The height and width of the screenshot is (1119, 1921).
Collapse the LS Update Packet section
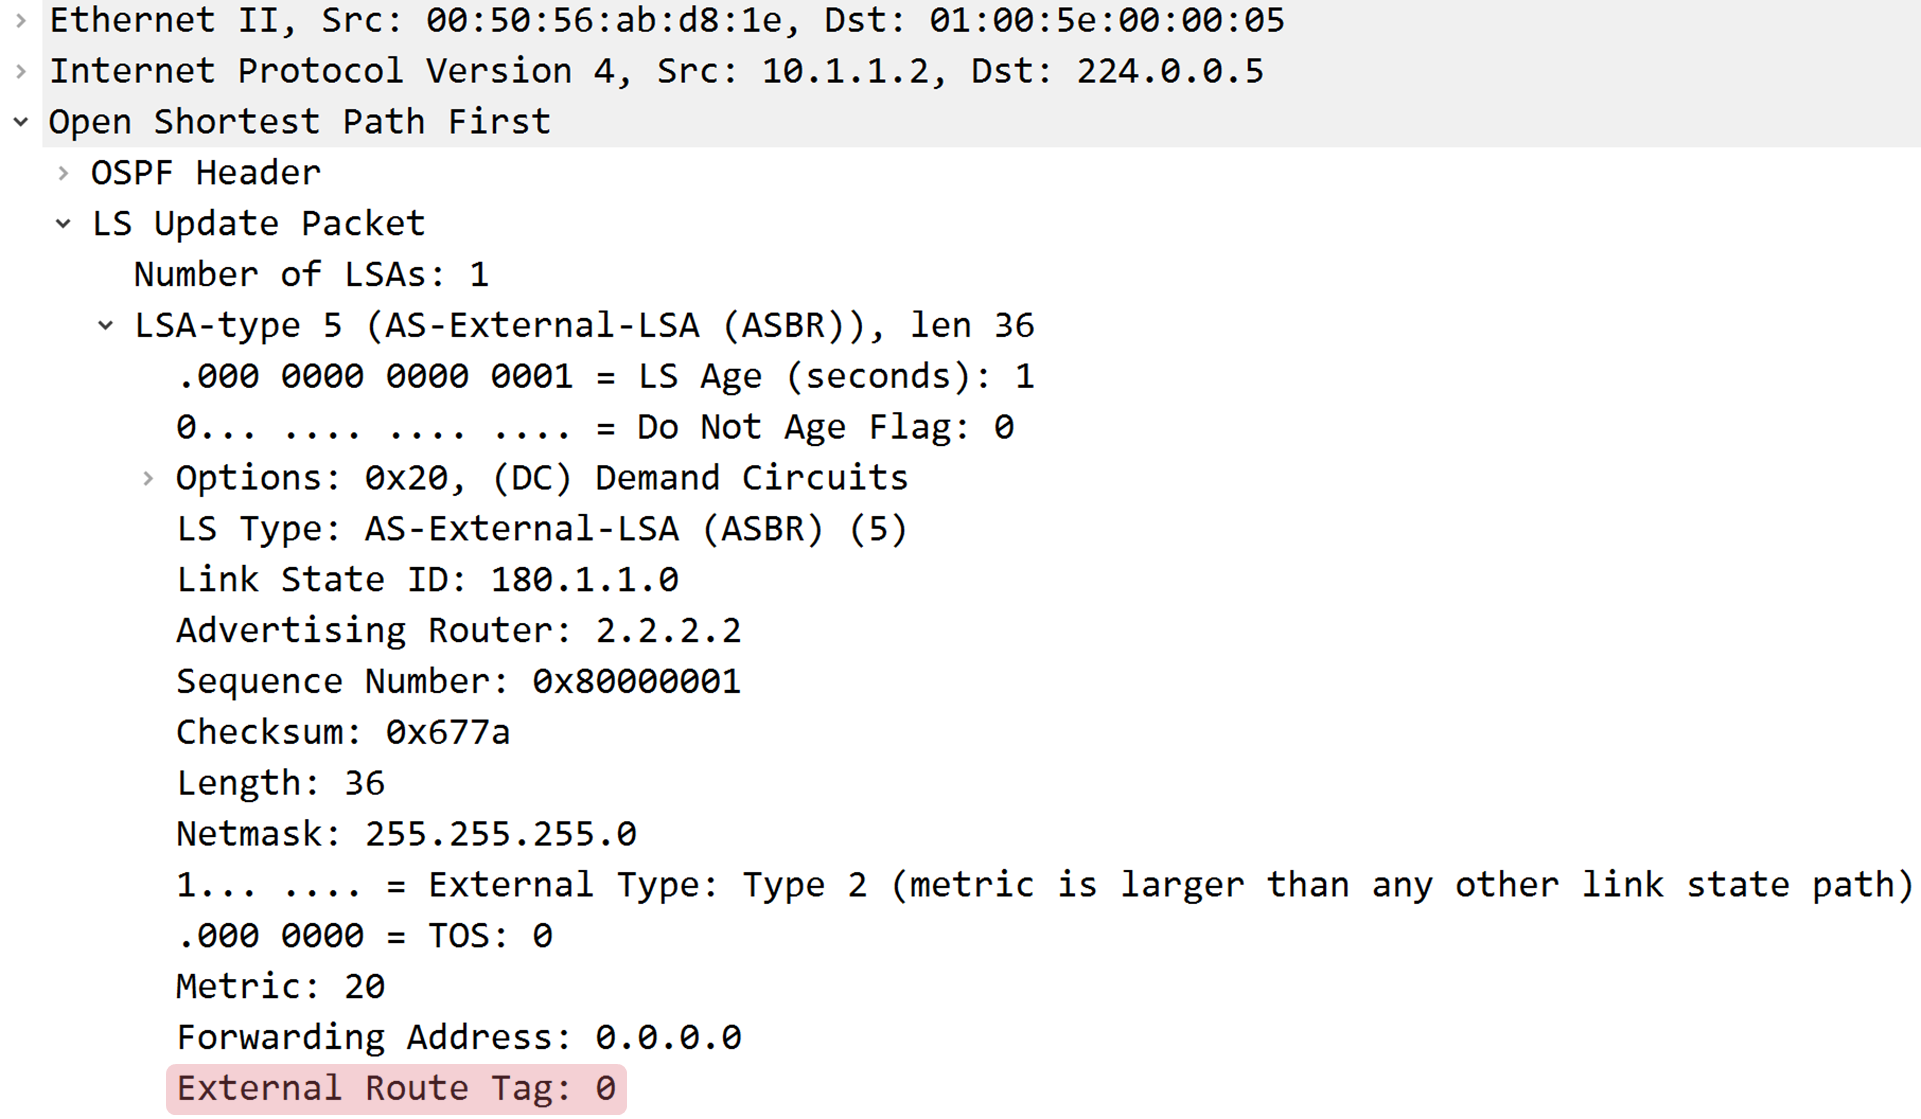(63, 224)
